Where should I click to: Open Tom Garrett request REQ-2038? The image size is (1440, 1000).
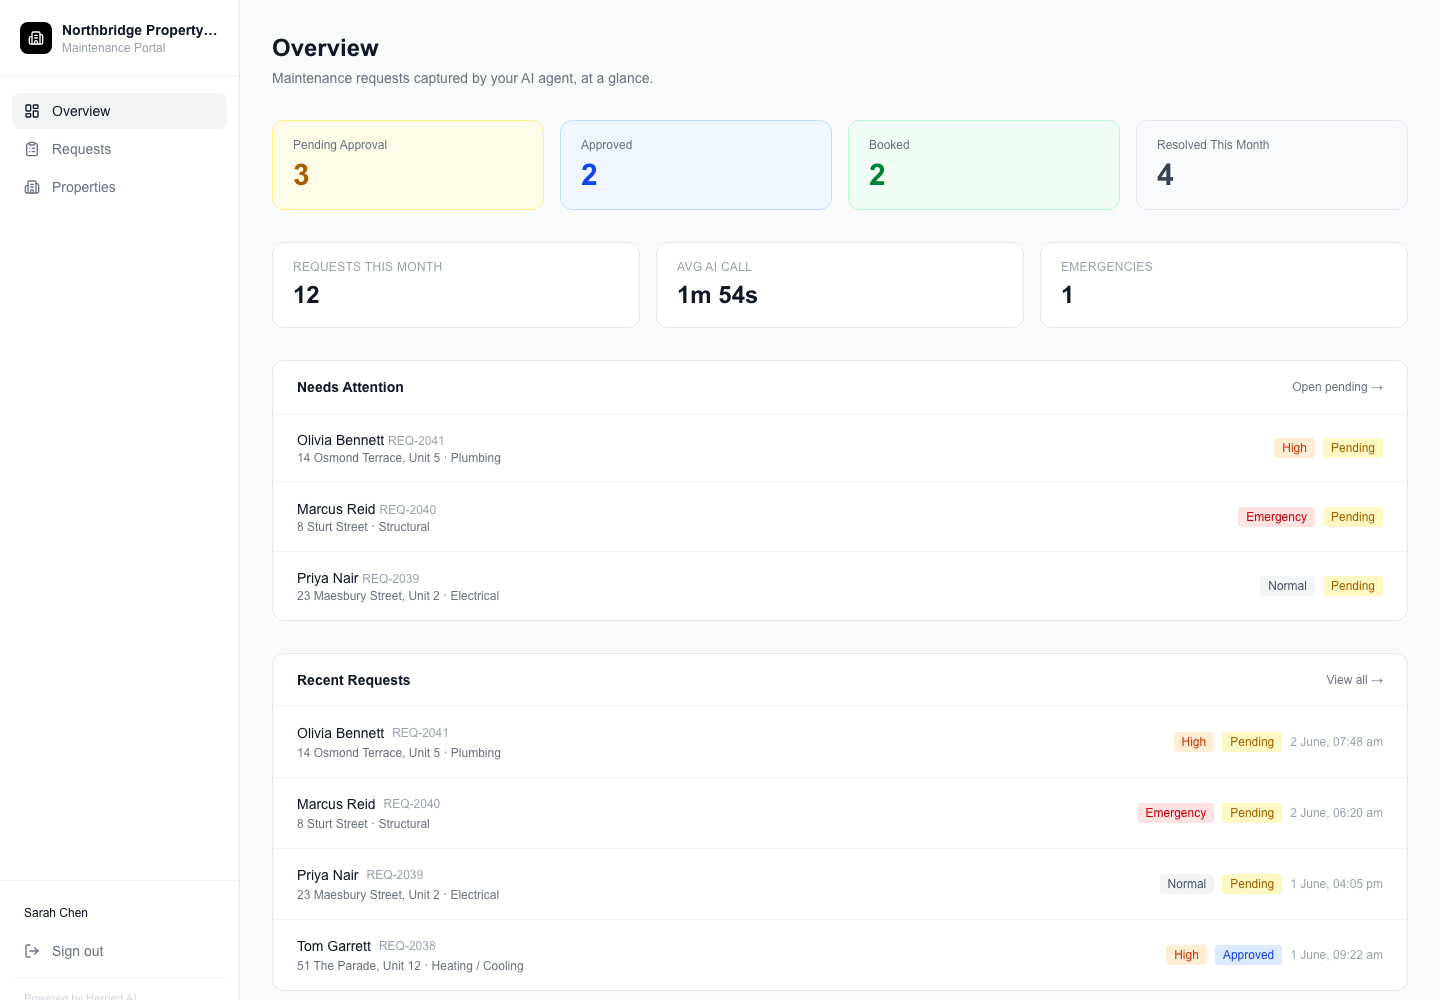[x=840, y=955]
